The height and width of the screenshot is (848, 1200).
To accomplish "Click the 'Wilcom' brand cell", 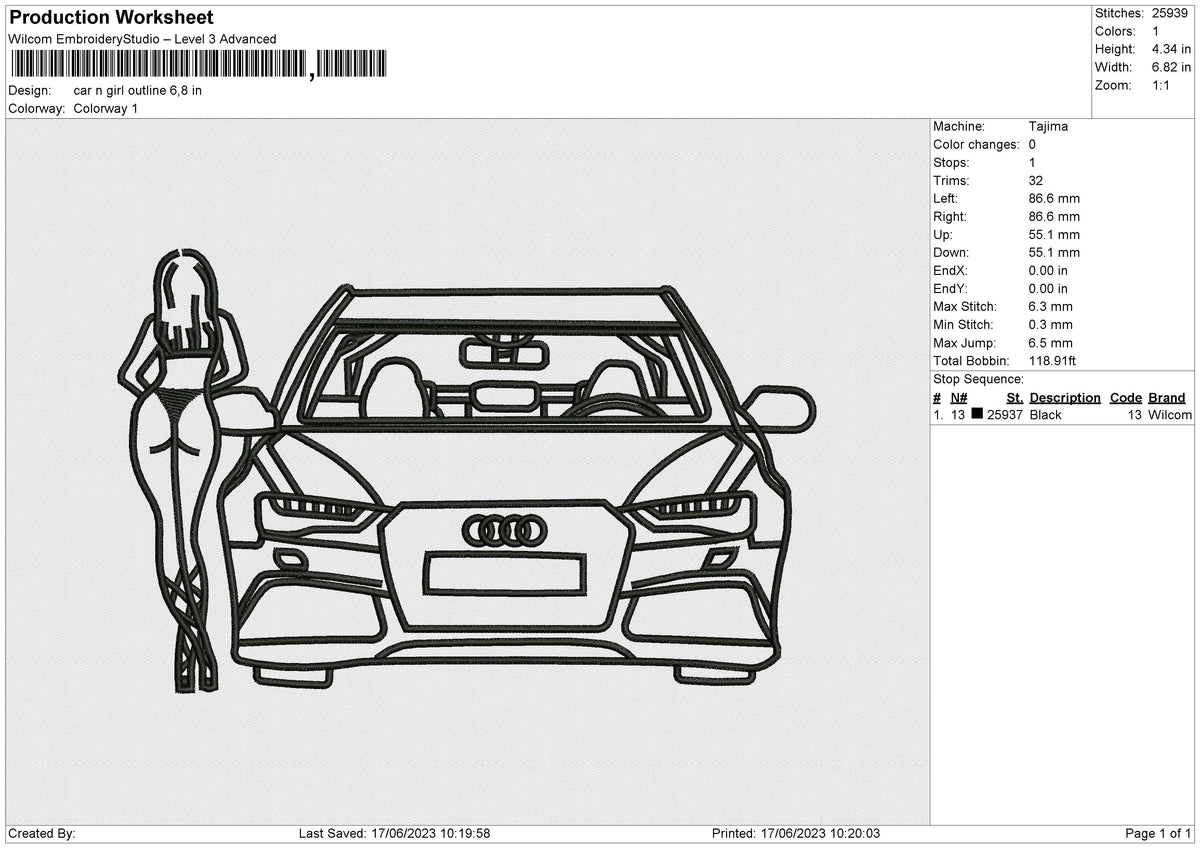I will tap(1170, 414).
